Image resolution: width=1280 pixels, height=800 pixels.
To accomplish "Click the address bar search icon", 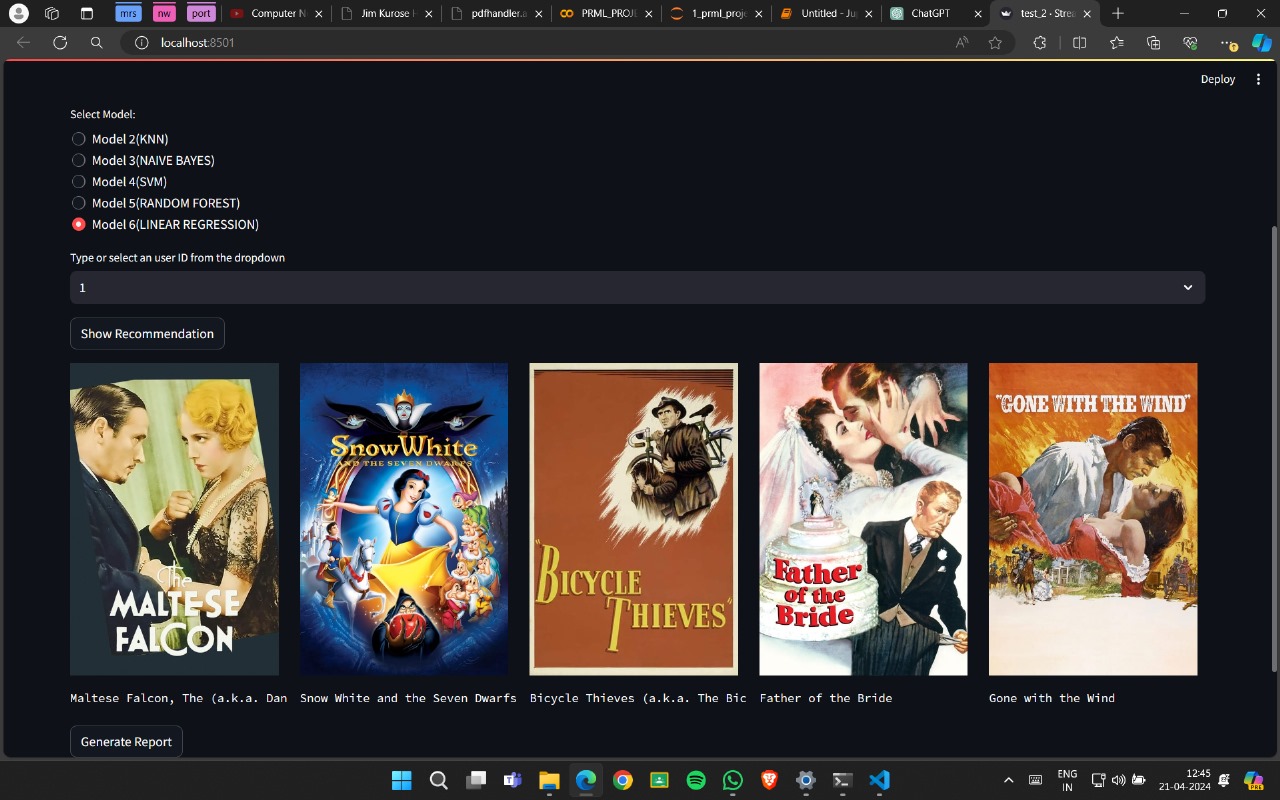I will (96, 43).
